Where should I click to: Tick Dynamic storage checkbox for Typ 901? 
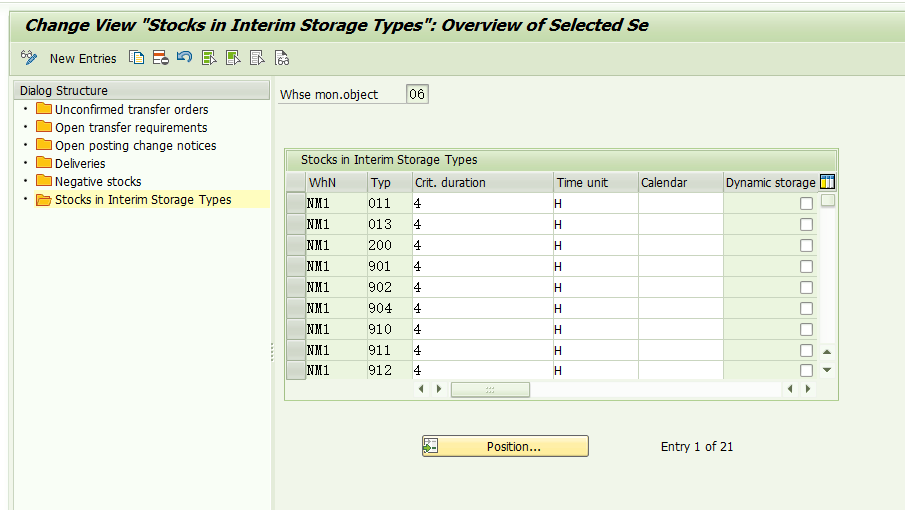click(x=806, y=267)
